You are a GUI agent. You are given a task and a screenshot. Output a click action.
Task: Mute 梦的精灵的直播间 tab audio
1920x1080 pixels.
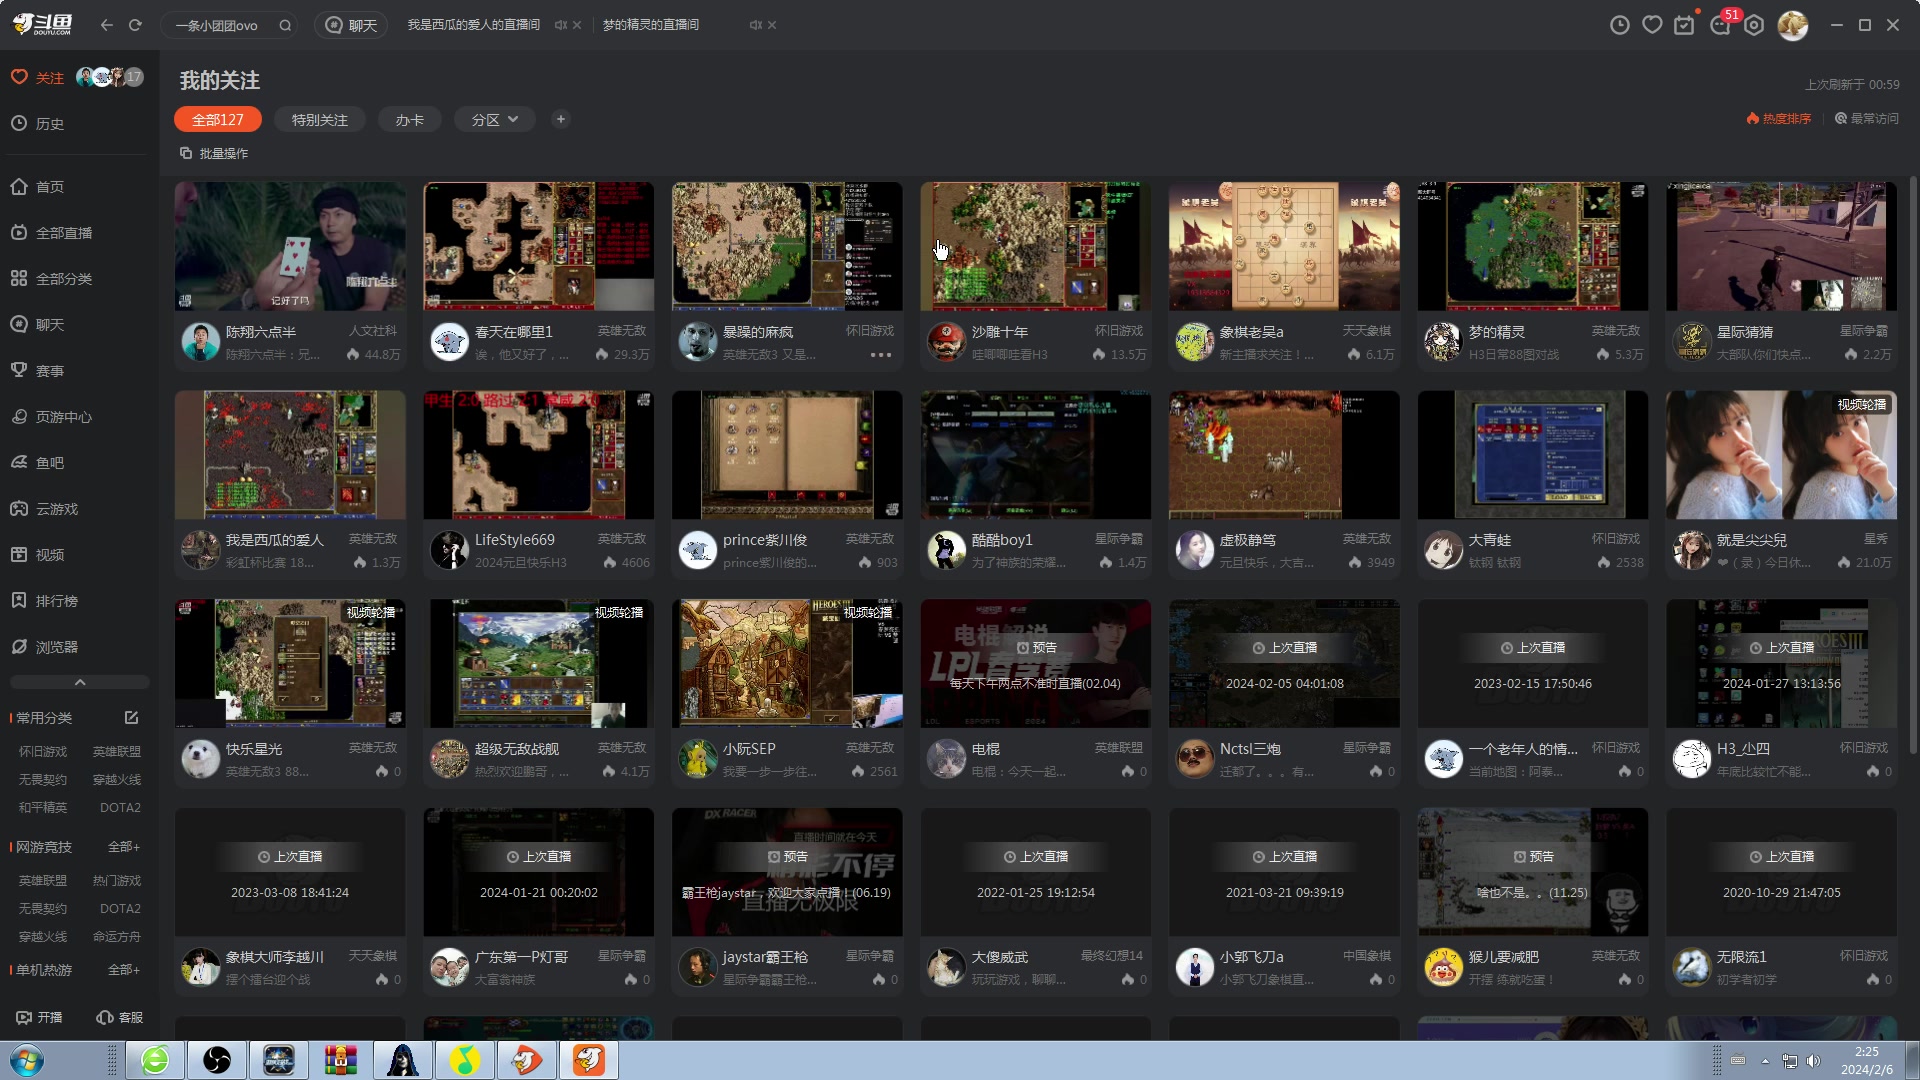tap(755, 25)
